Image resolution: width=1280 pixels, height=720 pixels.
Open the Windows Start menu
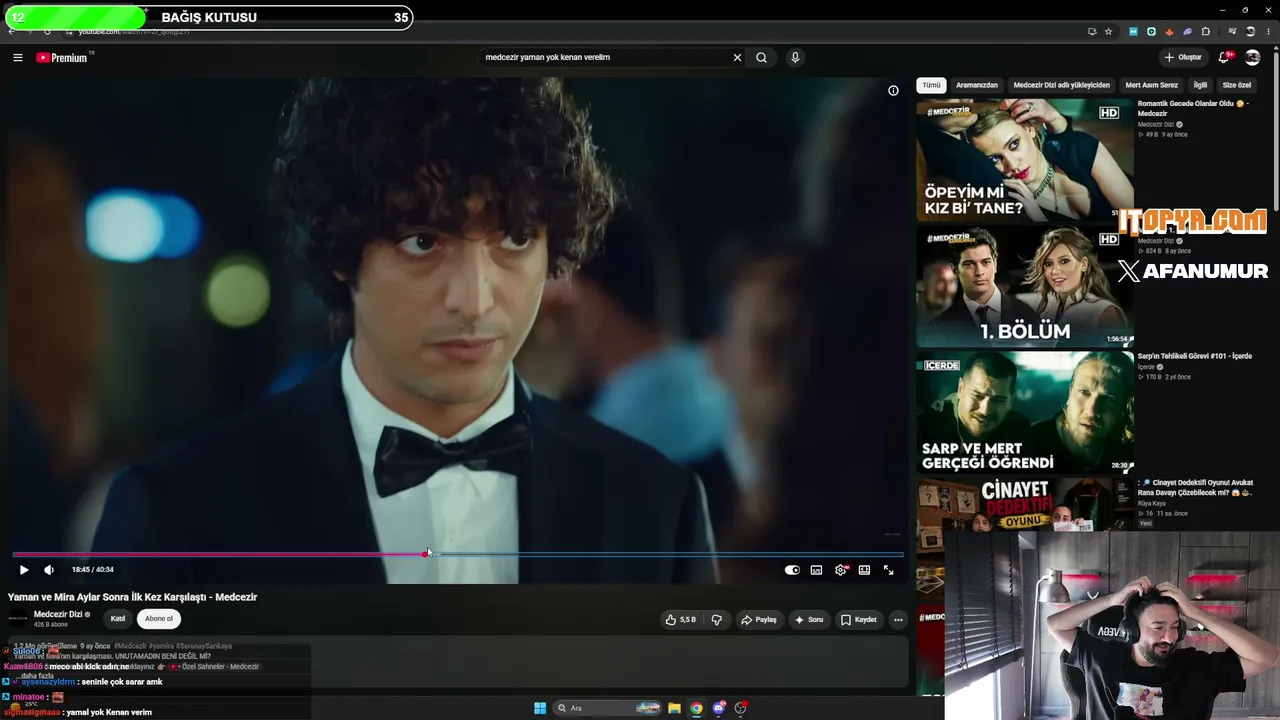point(540,708)
